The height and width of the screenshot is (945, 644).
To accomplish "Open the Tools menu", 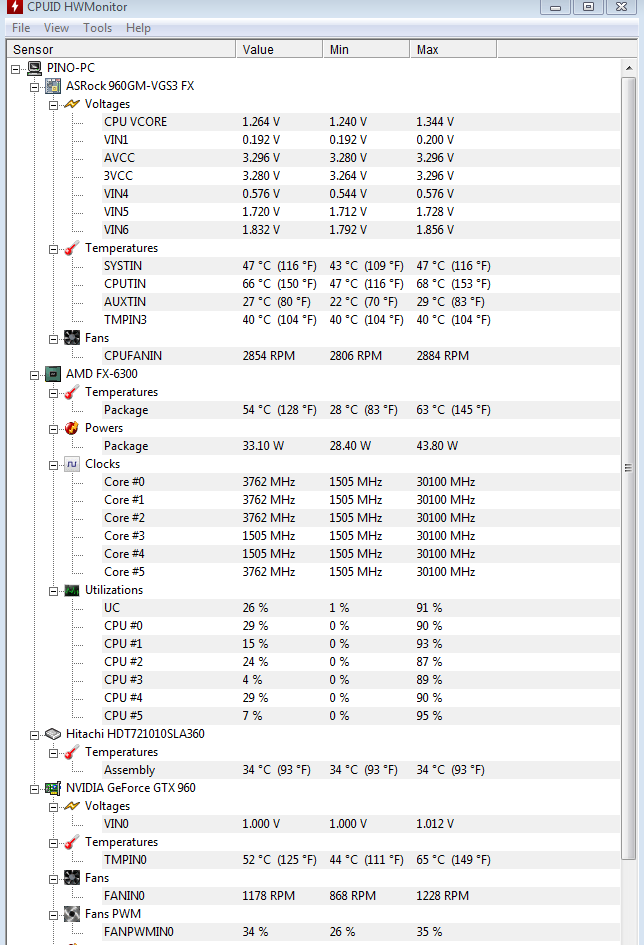I will click(x=97, y=28).
